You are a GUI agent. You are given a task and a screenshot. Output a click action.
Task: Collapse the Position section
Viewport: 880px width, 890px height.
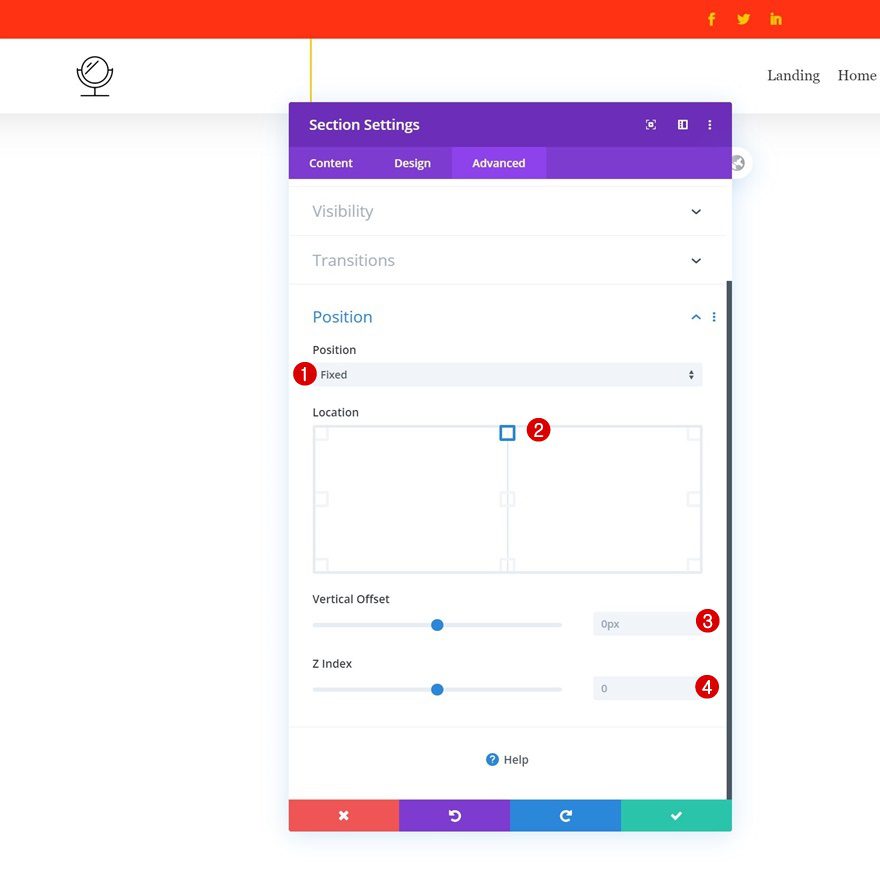coord(695,316)
